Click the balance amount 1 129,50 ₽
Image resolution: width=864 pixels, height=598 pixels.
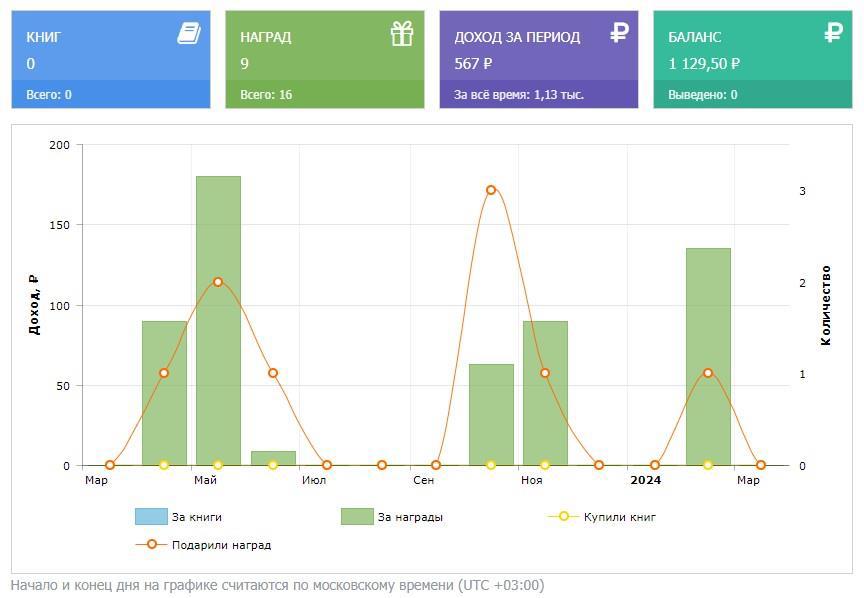[704, 64]
